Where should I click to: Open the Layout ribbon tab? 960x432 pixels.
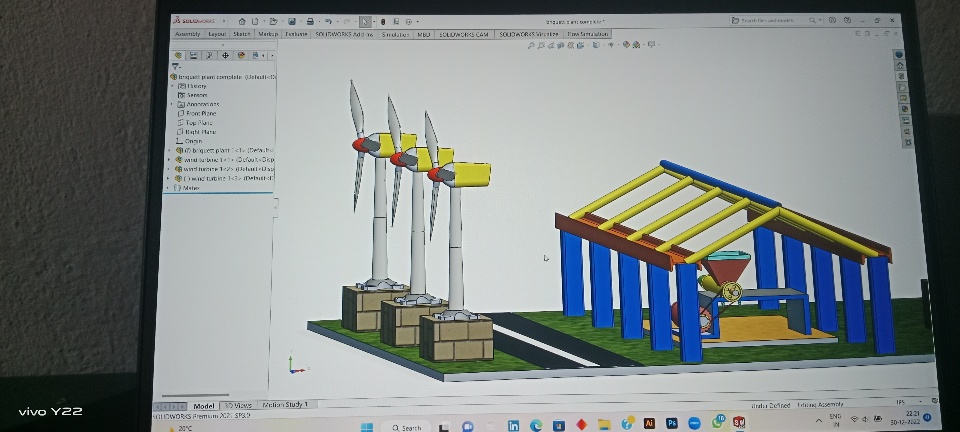click(x=217, y=34)
